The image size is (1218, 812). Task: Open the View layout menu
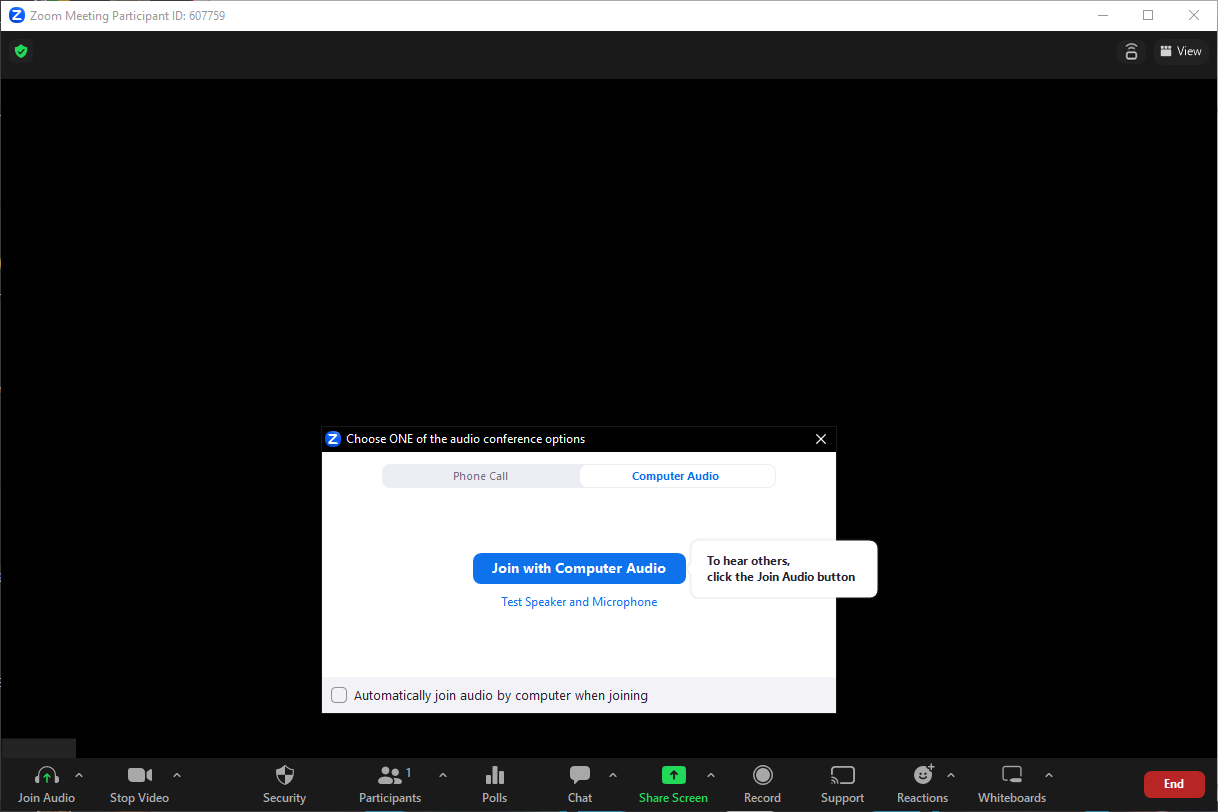pyautogui.click(x=1181, y=52)
